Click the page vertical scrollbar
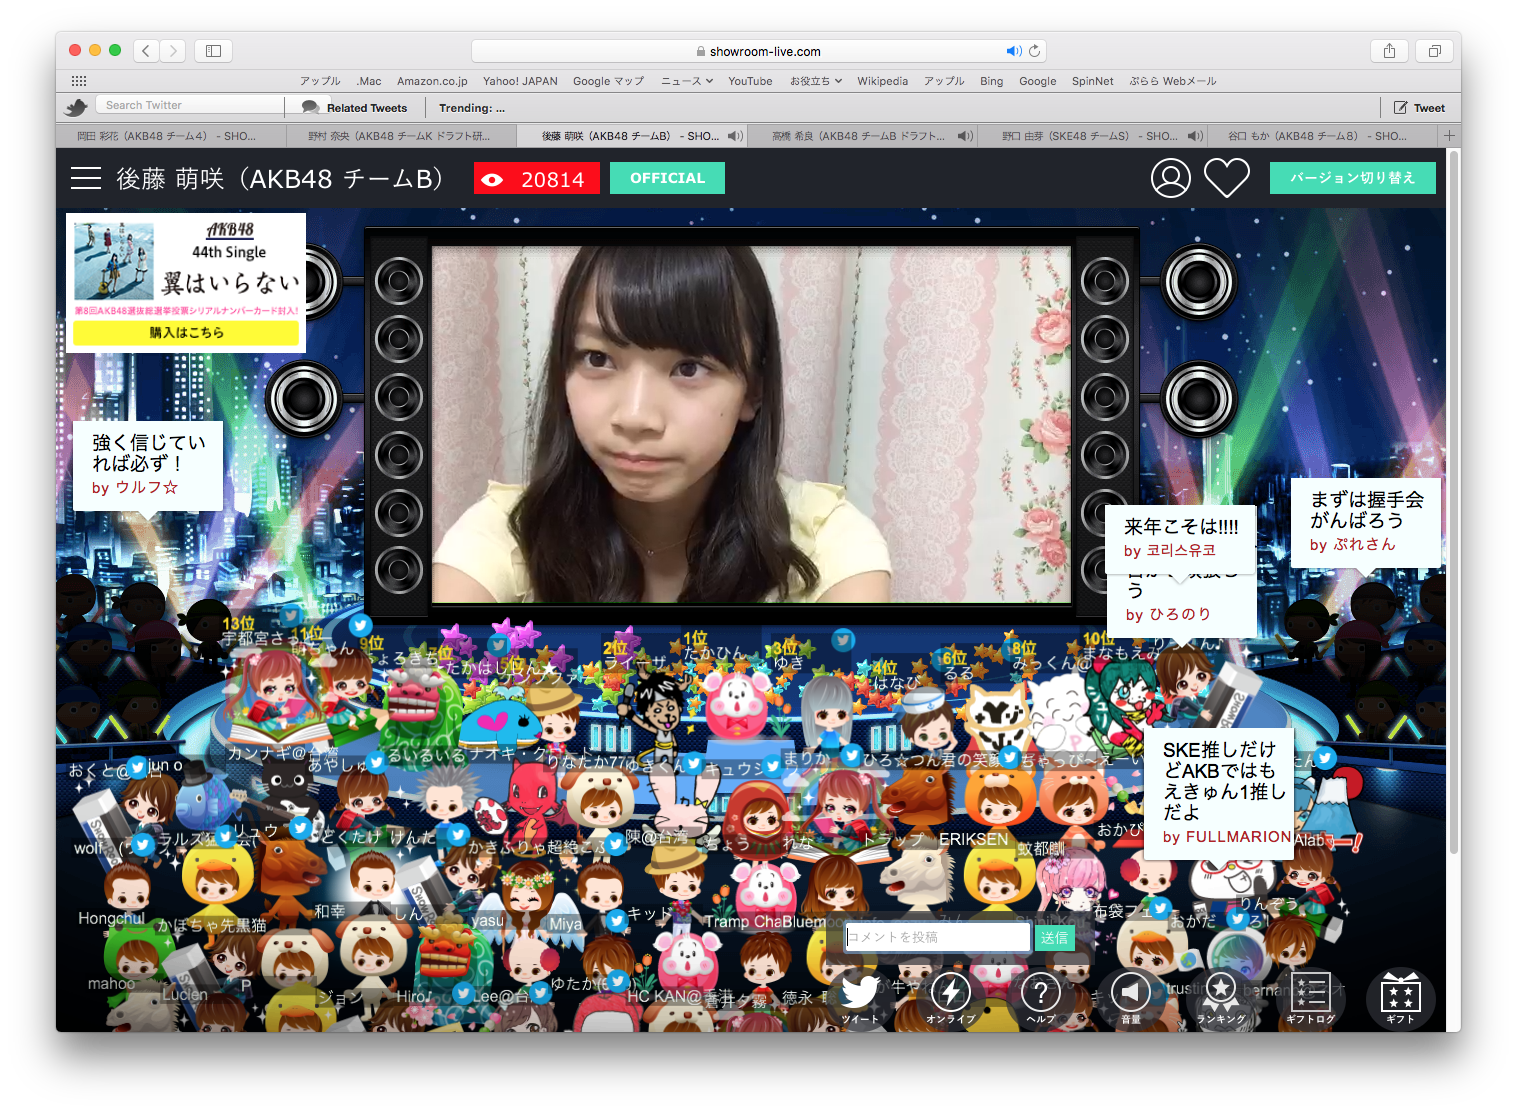Viewport: 1517px width, 1112px height. pyautogui.click(x=1454, y=500)
